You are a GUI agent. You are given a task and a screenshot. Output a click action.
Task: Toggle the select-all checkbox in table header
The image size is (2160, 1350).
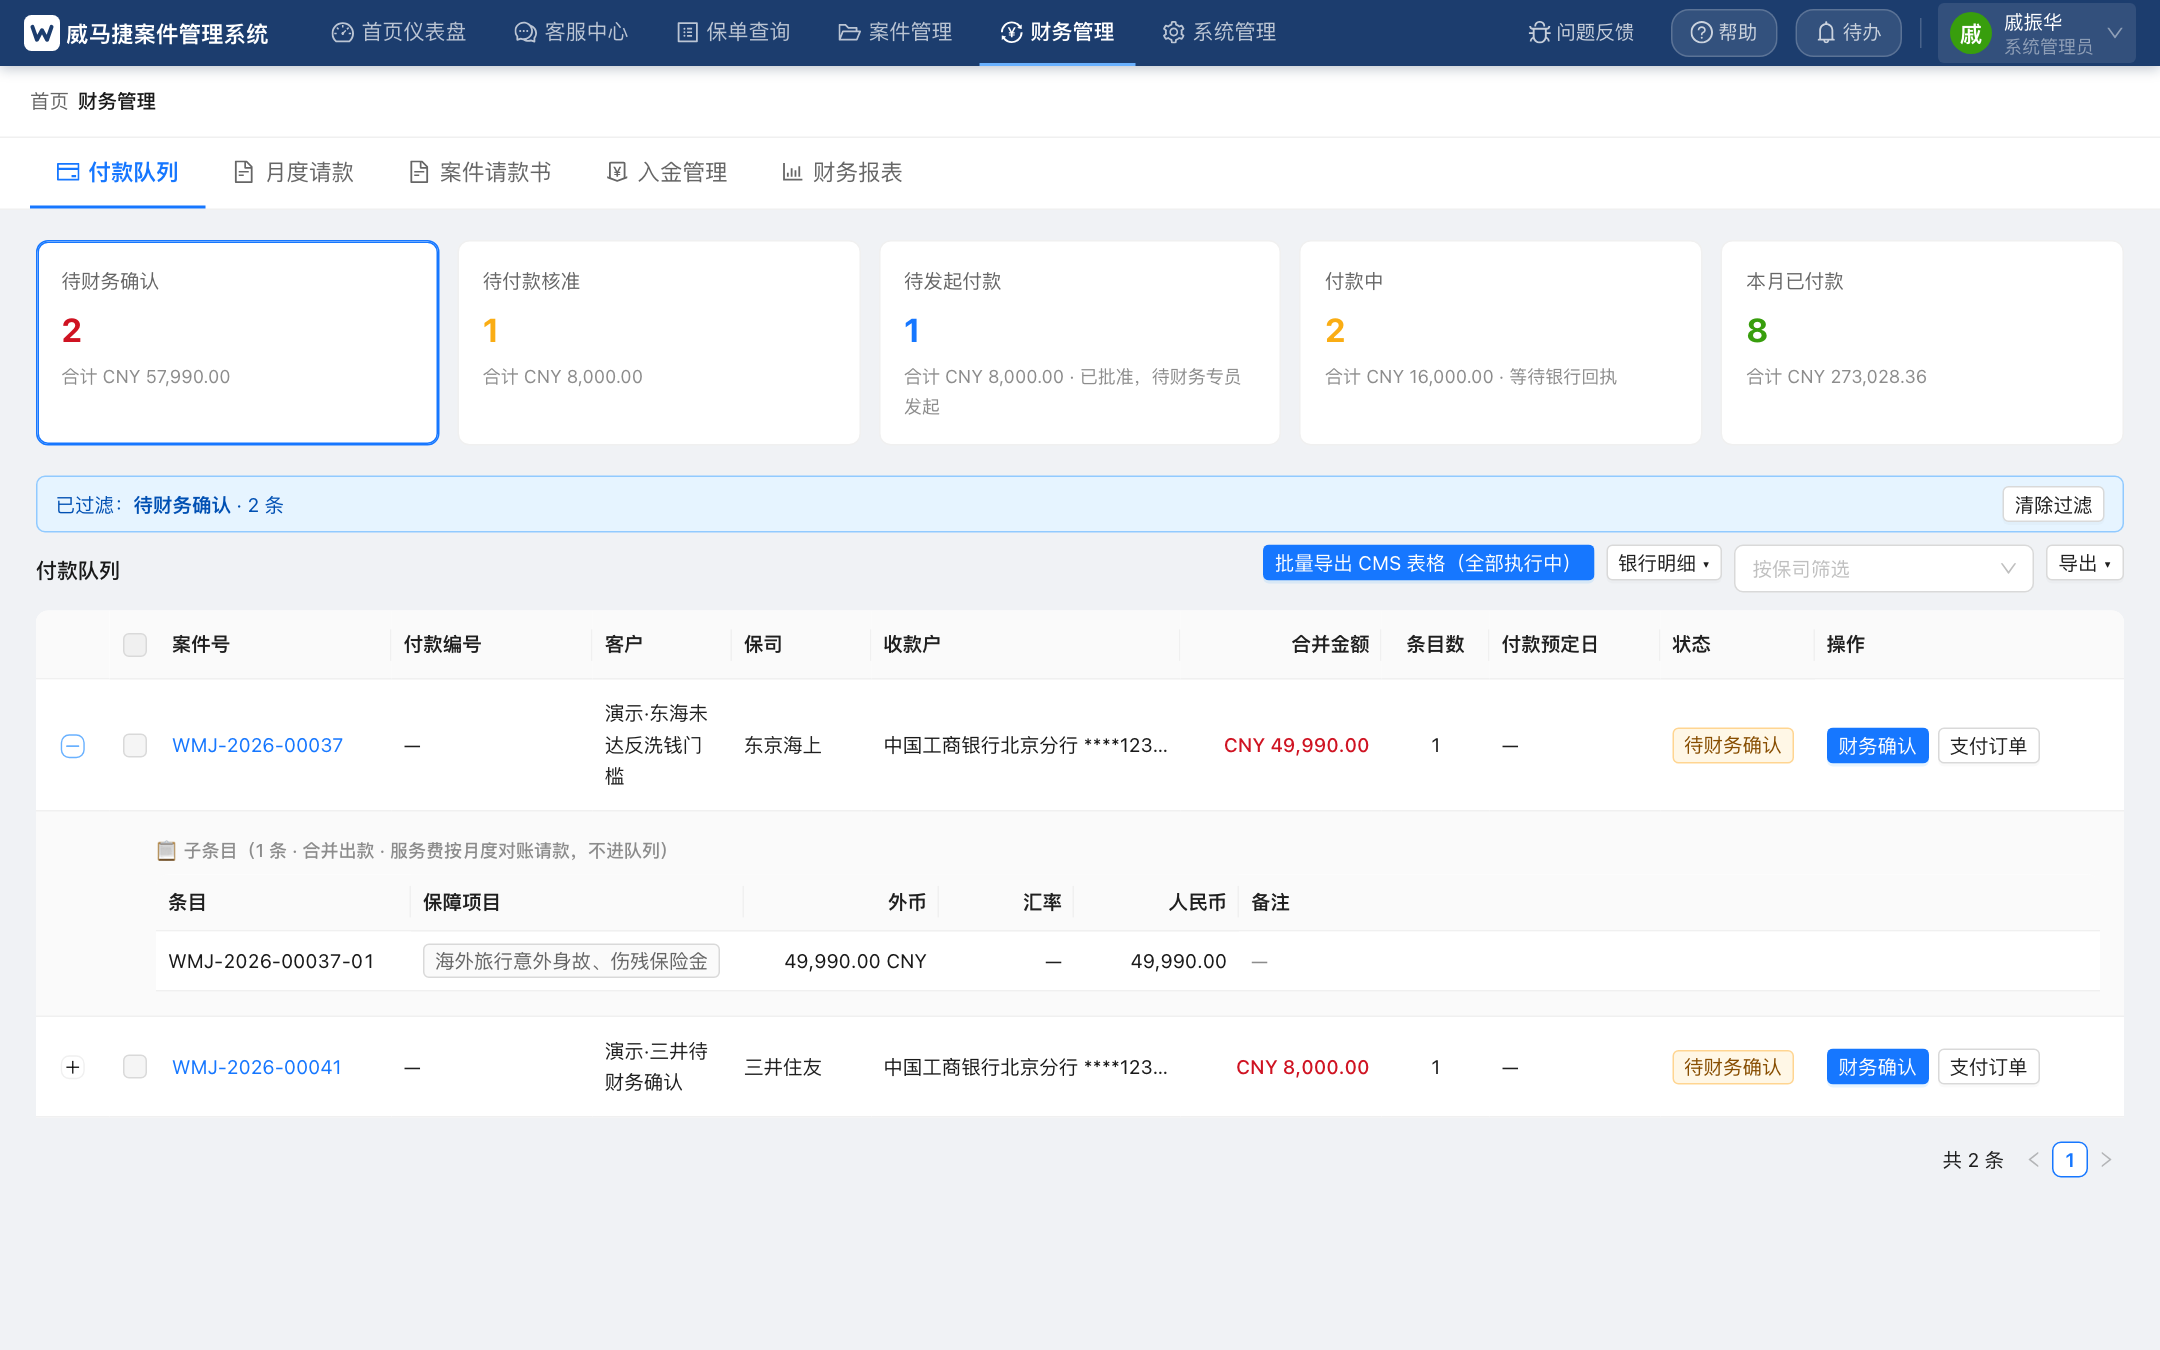coord(135,644)
